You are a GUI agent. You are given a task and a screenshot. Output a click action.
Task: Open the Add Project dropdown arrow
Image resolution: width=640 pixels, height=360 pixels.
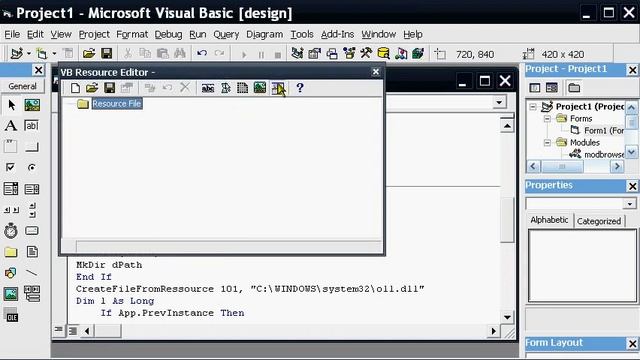29,53
